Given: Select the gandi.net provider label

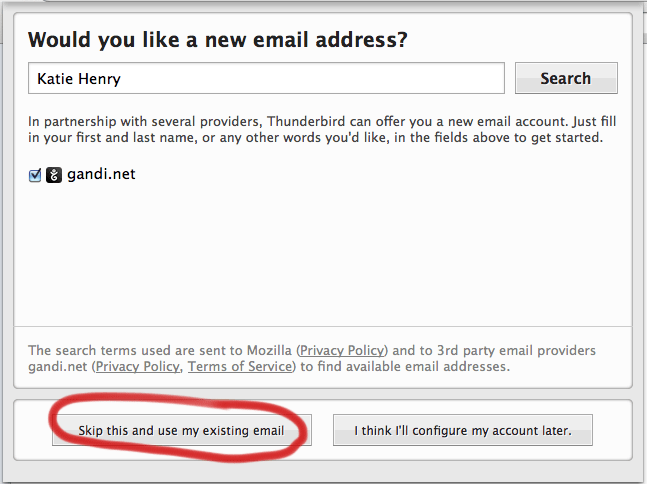Looking at the screenshot, I should 101,174.
